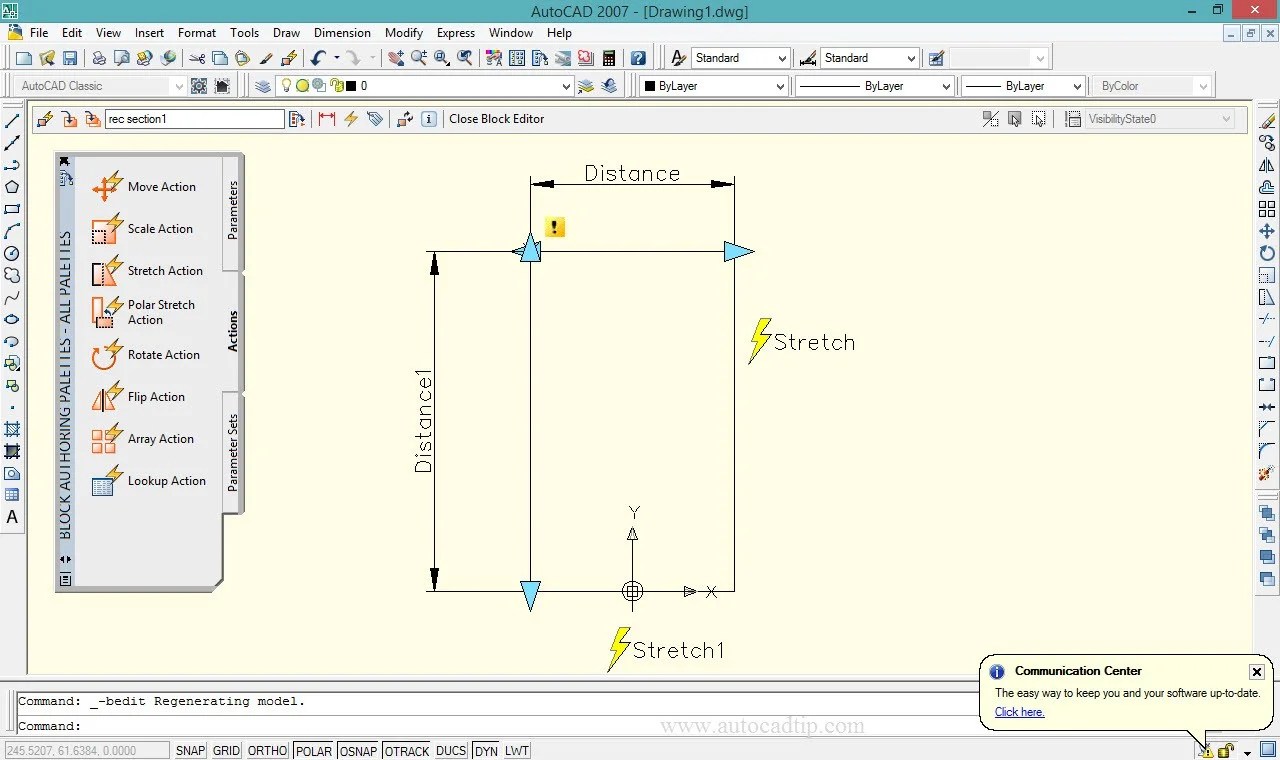Select the Polygon tool in Draw toolbar

pyautogui.click(x=12, y=187)
